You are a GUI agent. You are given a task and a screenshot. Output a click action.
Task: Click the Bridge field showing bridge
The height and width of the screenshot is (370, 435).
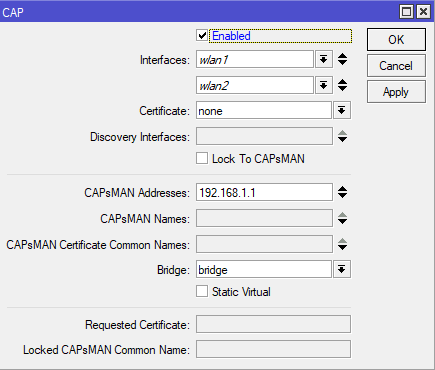pos(264,269)
